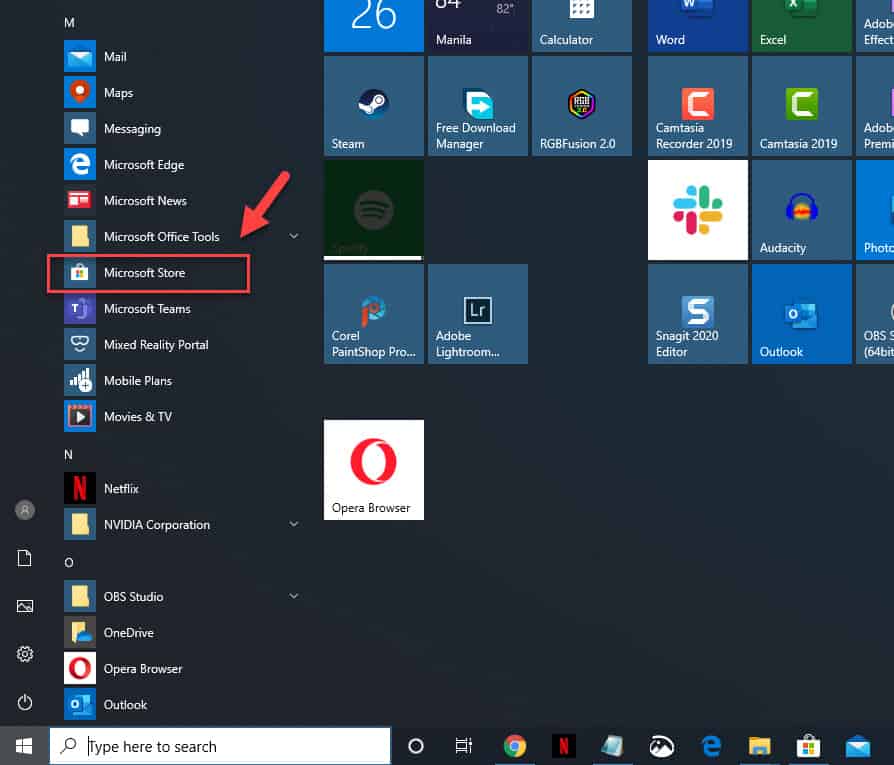Image resolution: width=894 pixels, height=765 pixels.
Task: Launch the Camtasia 2019 tile
Action: pos(802,105)
